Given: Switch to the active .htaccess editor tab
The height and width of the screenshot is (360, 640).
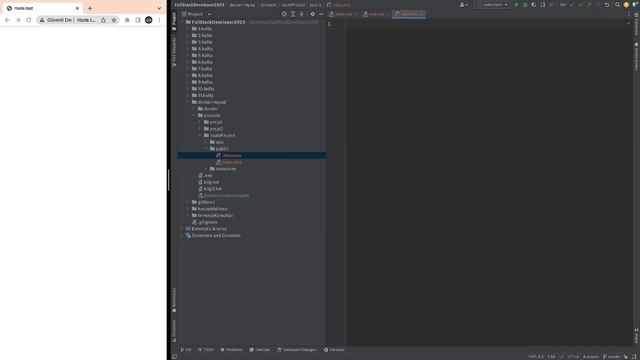Looking at the screenshot, I should tap(409, 14).
